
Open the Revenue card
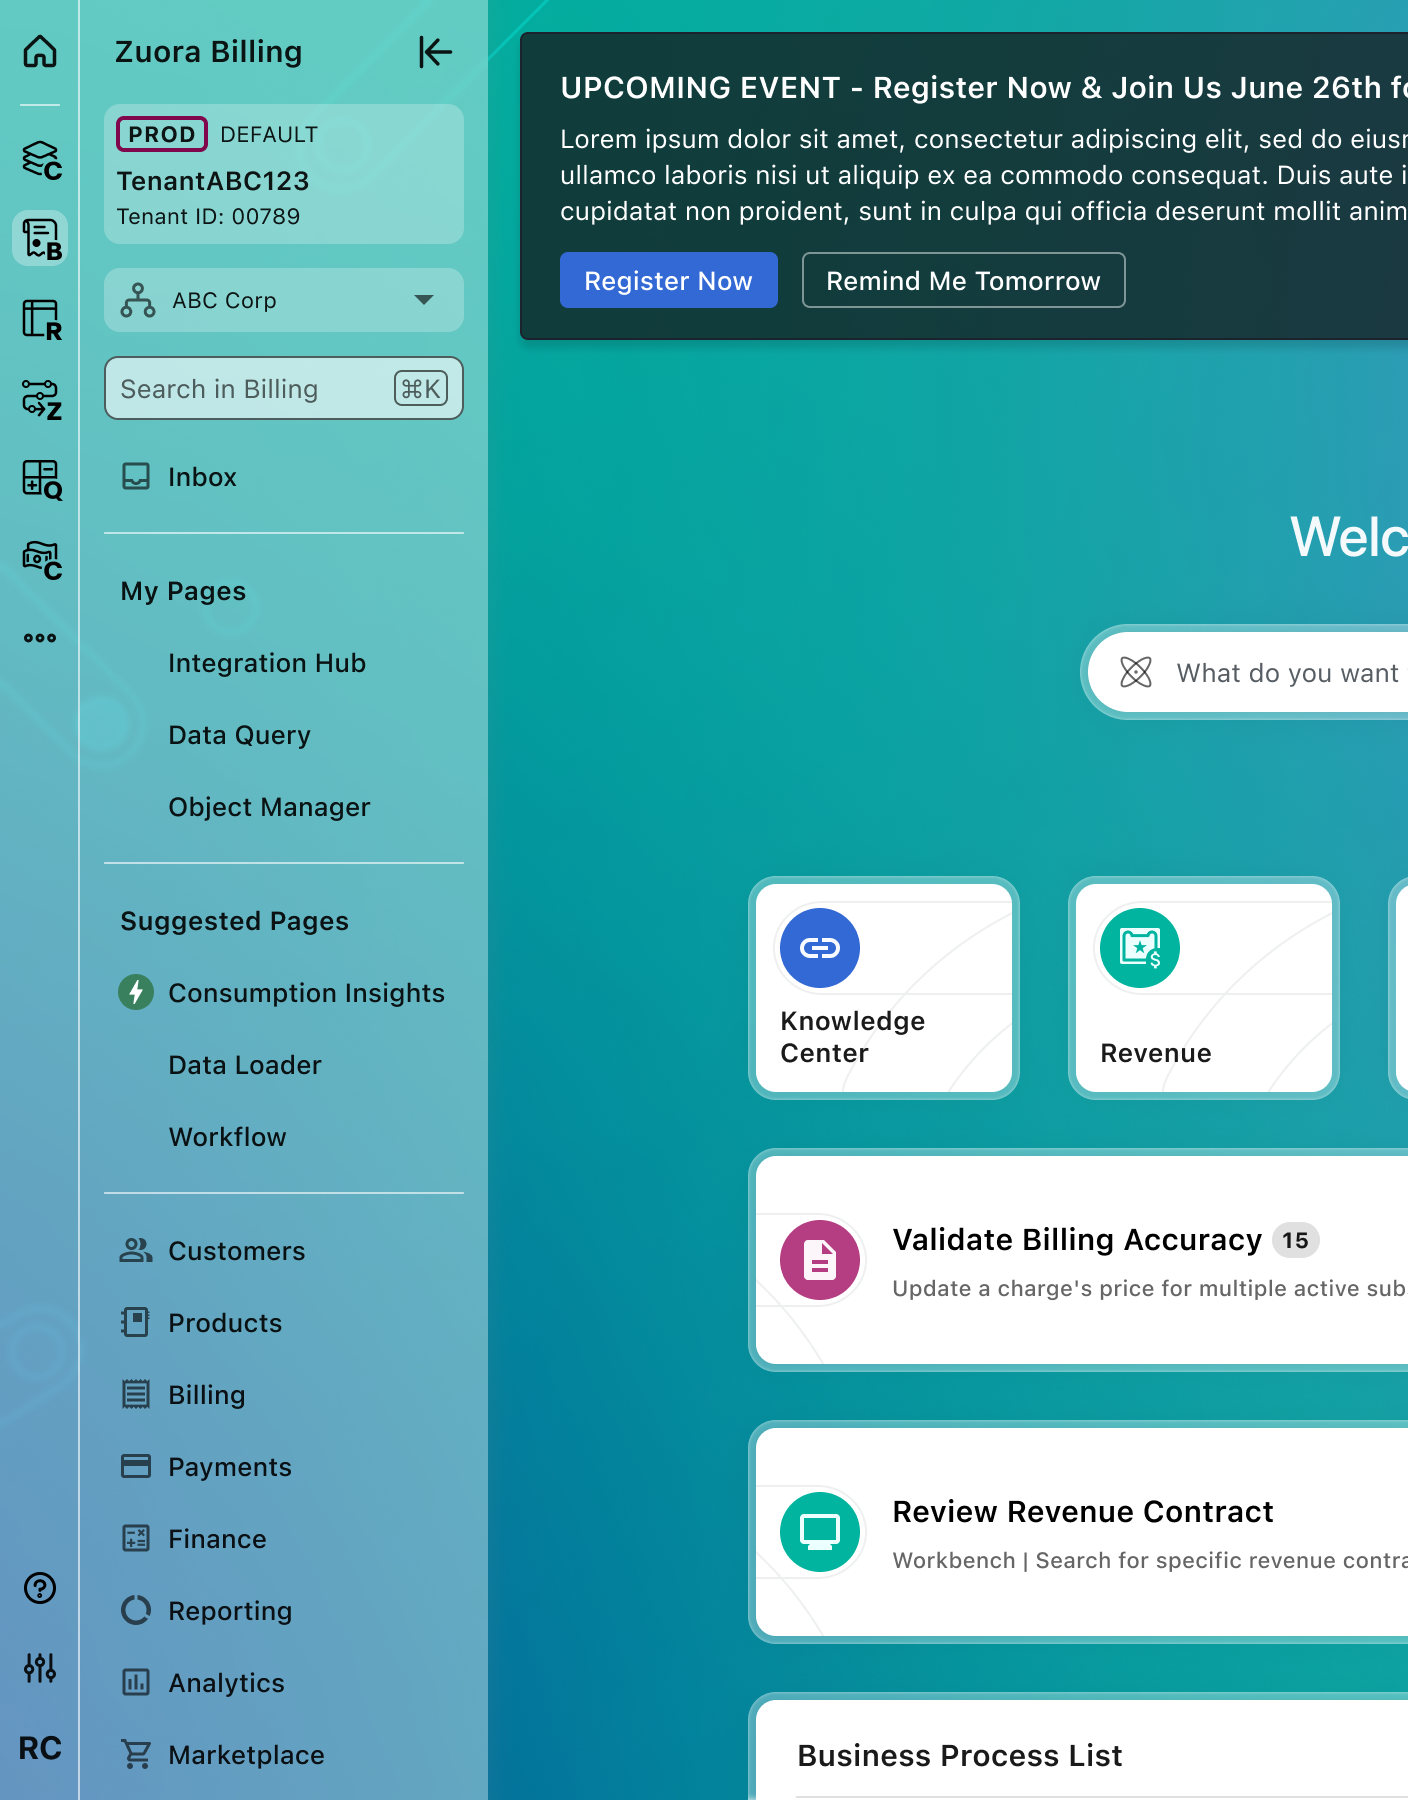point(1204,988)
